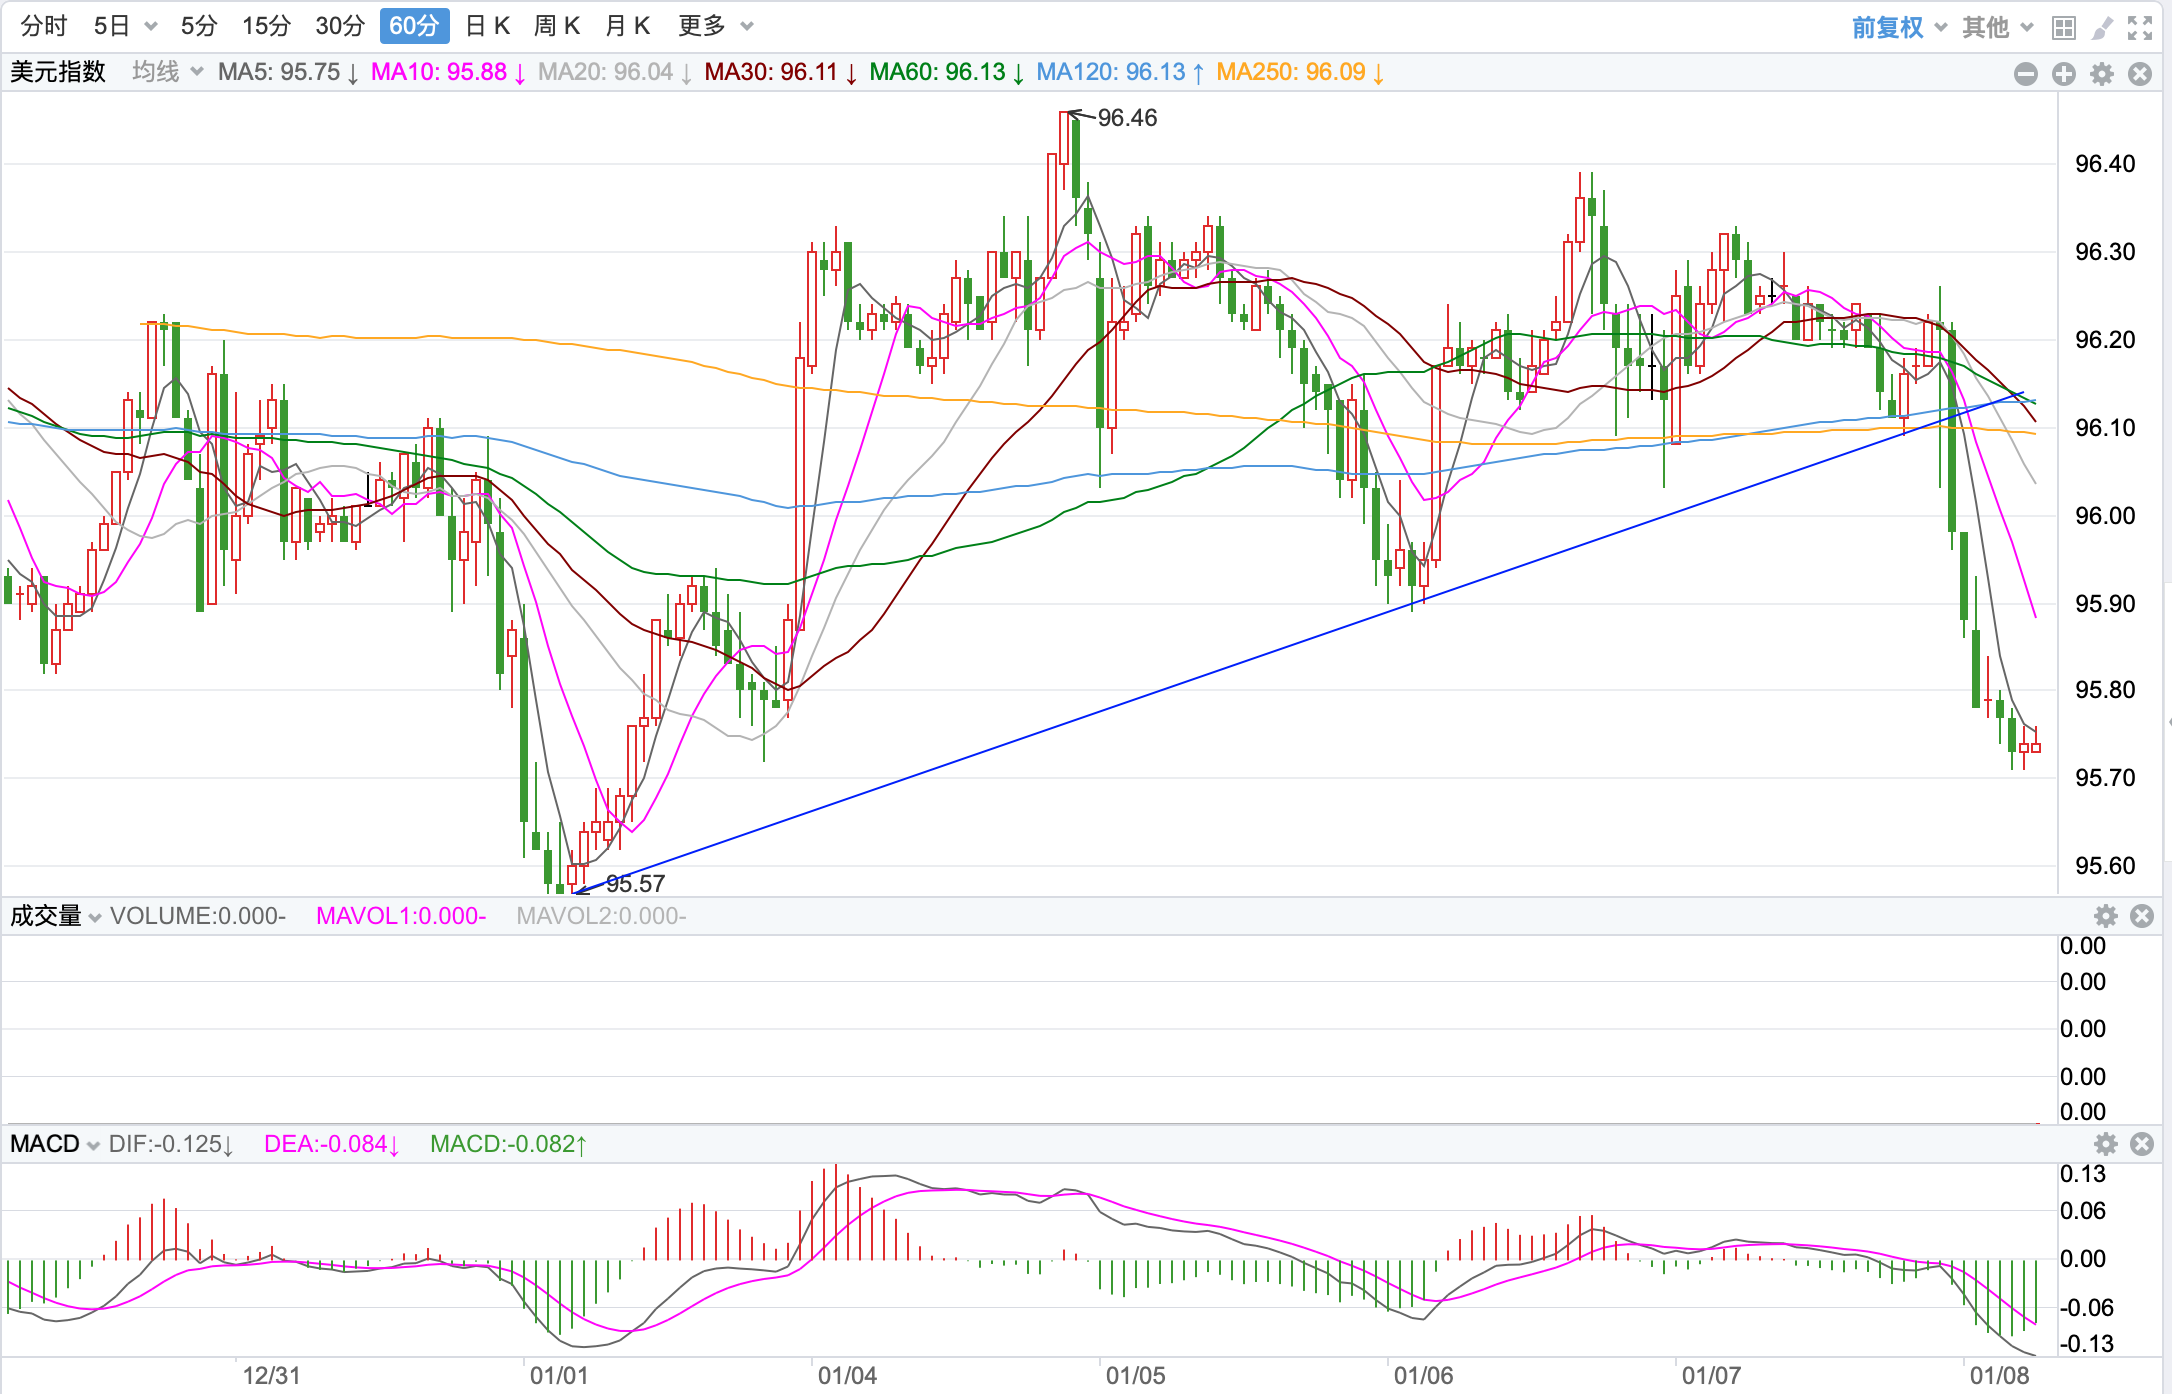Zoom out chart with minus icon

click(2026, 74)
